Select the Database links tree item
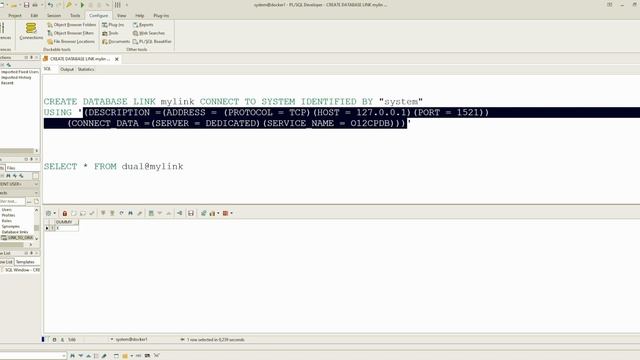The width and height of the screenshot is (640, 360). (x=15, y=232)
